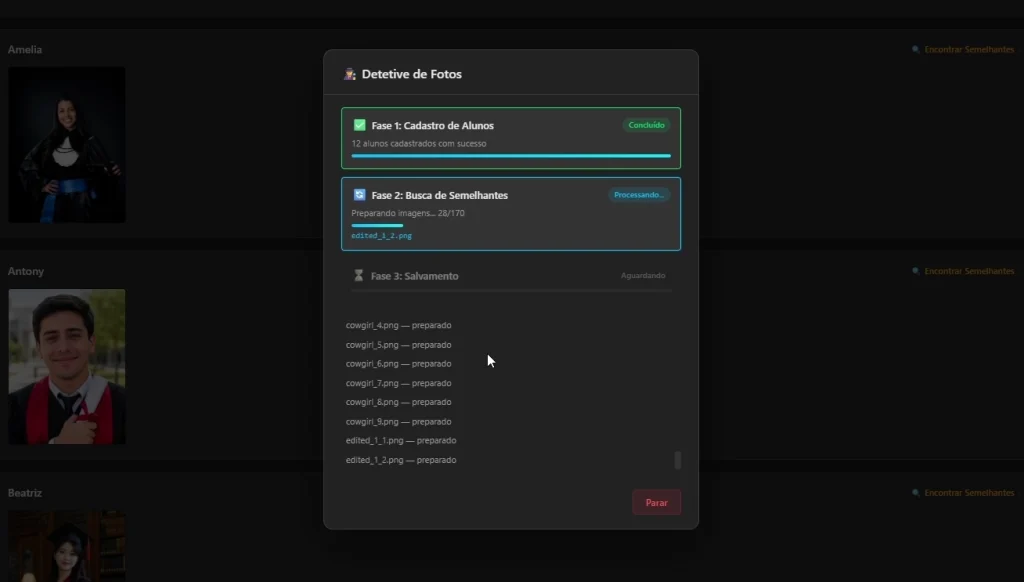Select the cowgirl_4.png log entry

pos(398,325)
